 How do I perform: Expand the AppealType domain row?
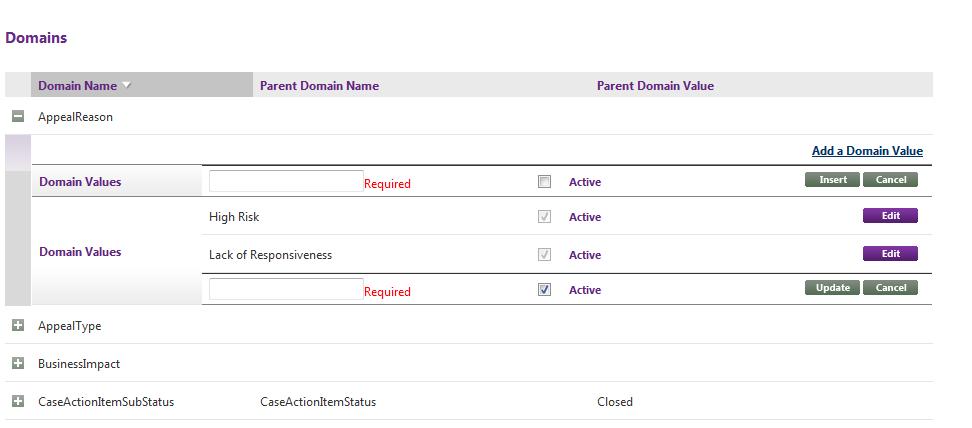(x=17, y=325)
